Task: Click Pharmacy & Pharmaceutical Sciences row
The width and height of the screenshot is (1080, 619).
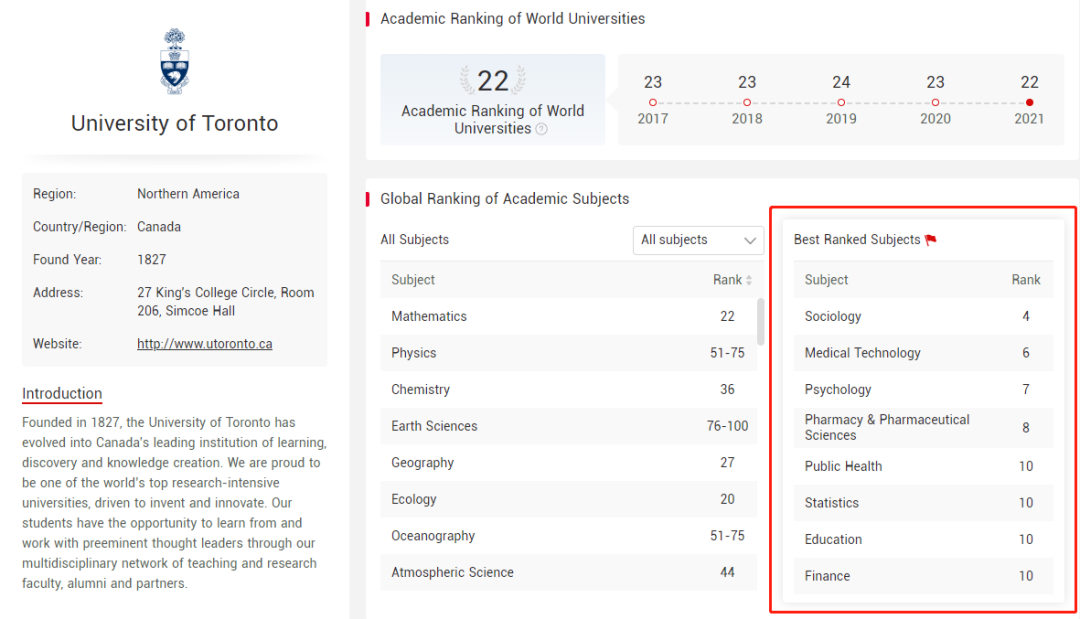Action: (923, 427)
